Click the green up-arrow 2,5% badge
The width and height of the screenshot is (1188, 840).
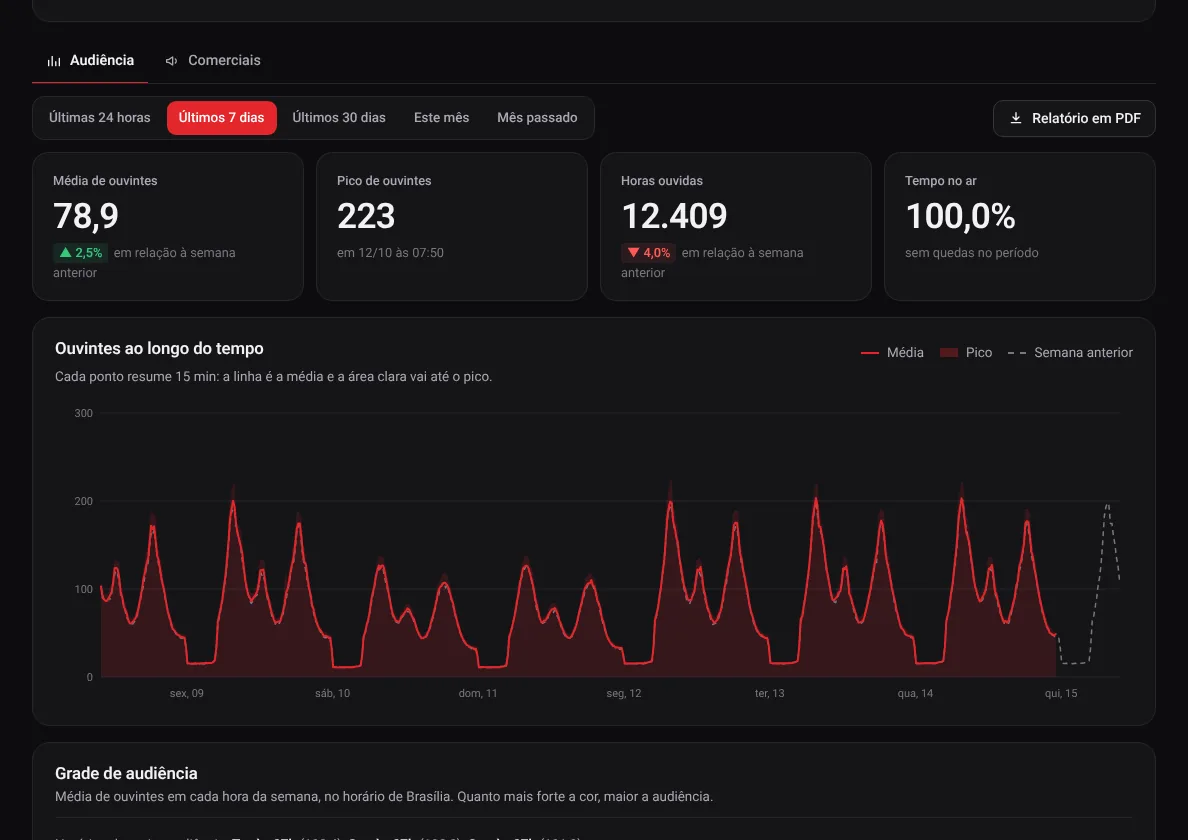[80, 252]
